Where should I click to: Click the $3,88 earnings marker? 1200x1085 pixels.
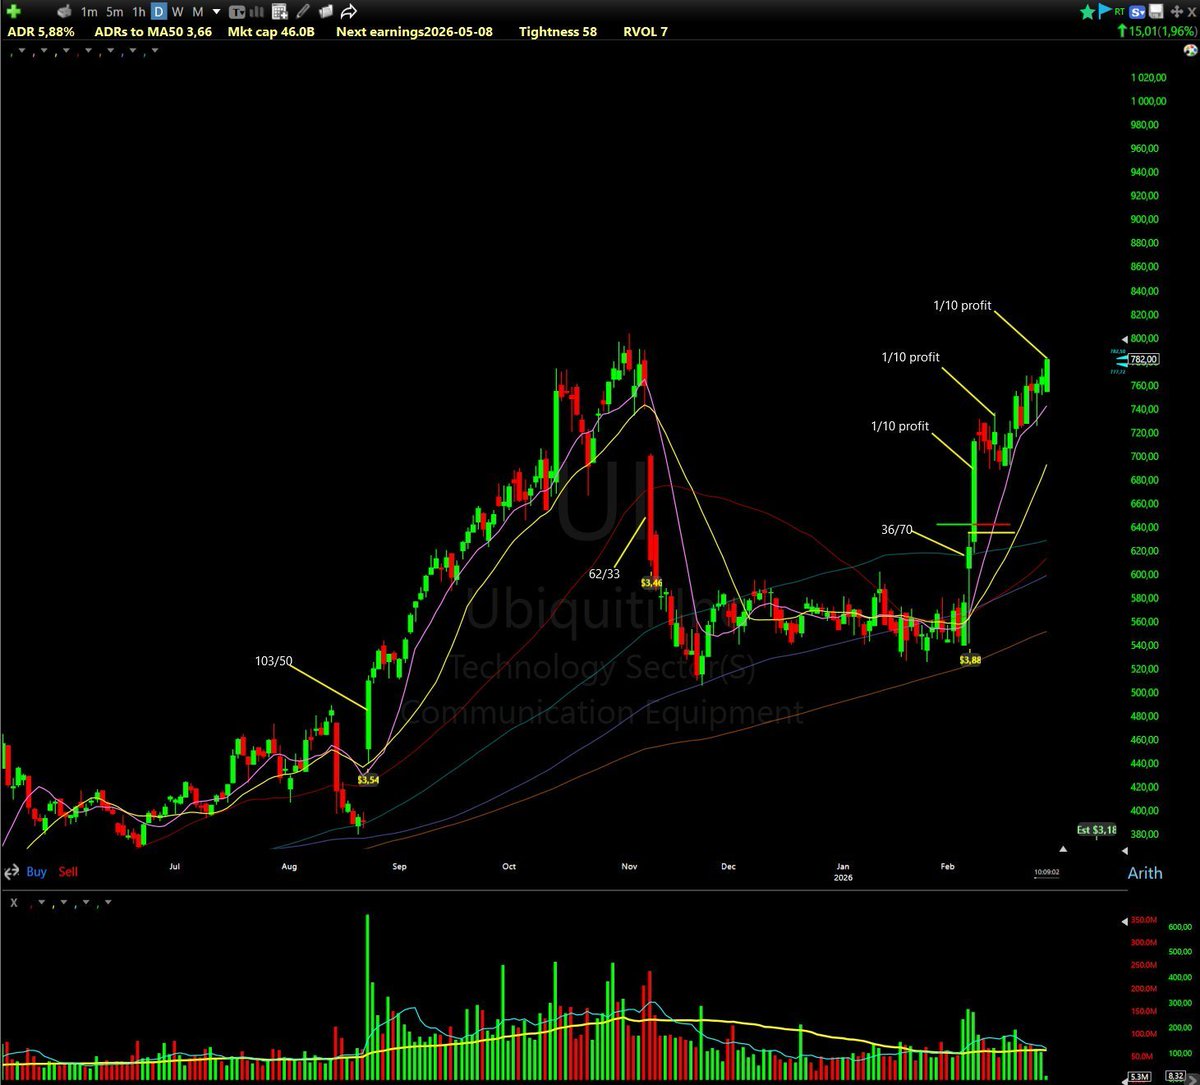click(970, 660)
